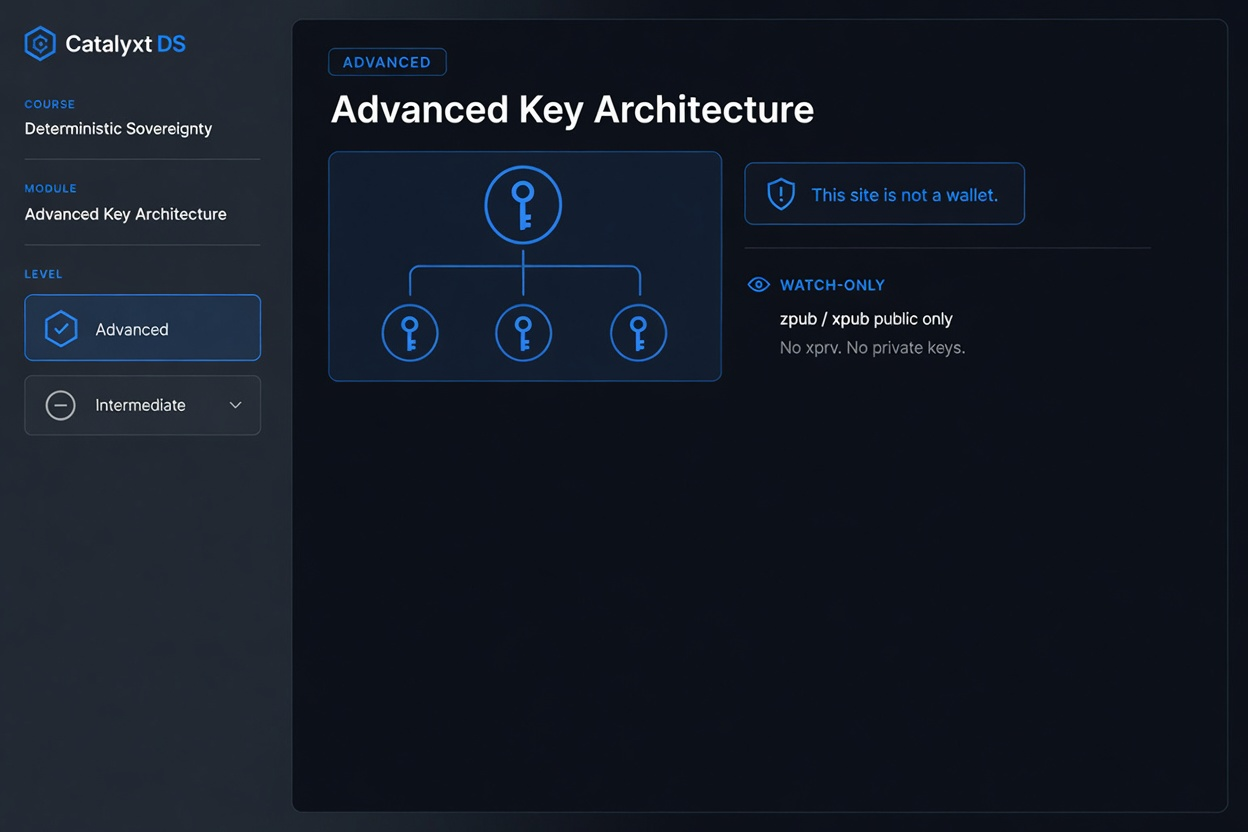Click the 'Deterministic Sovereignty' course name
The height and width of the screenshot is (832, 1248).
(x=118, y=128)
